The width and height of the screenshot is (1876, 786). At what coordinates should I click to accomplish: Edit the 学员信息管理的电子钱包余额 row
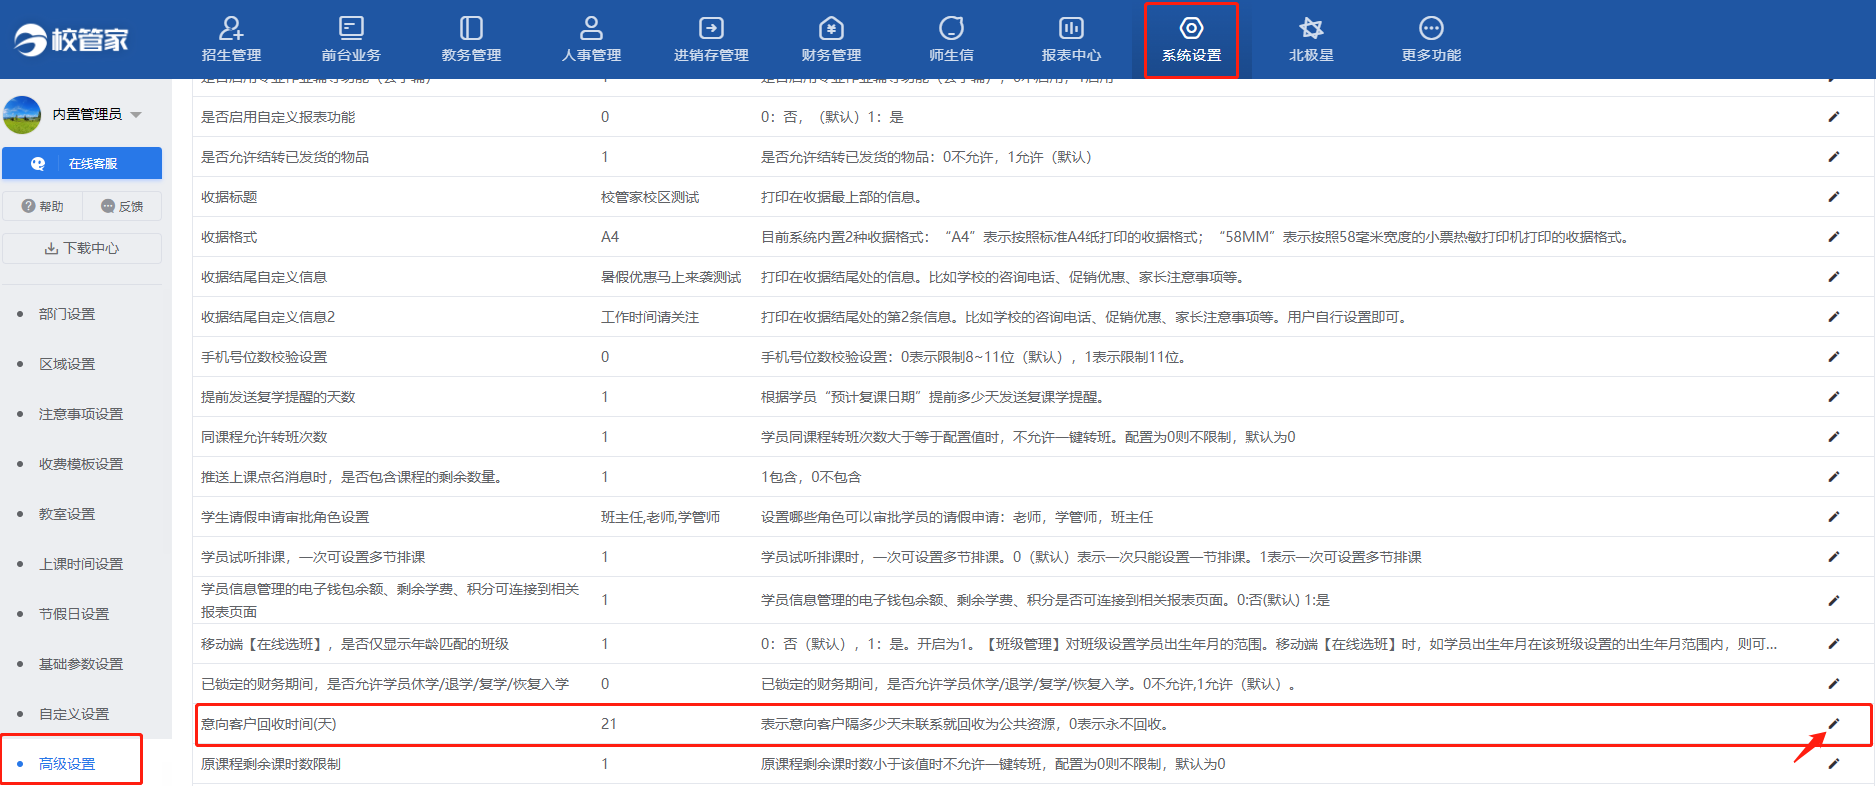pyautogui.click(x=1834, y=600)
